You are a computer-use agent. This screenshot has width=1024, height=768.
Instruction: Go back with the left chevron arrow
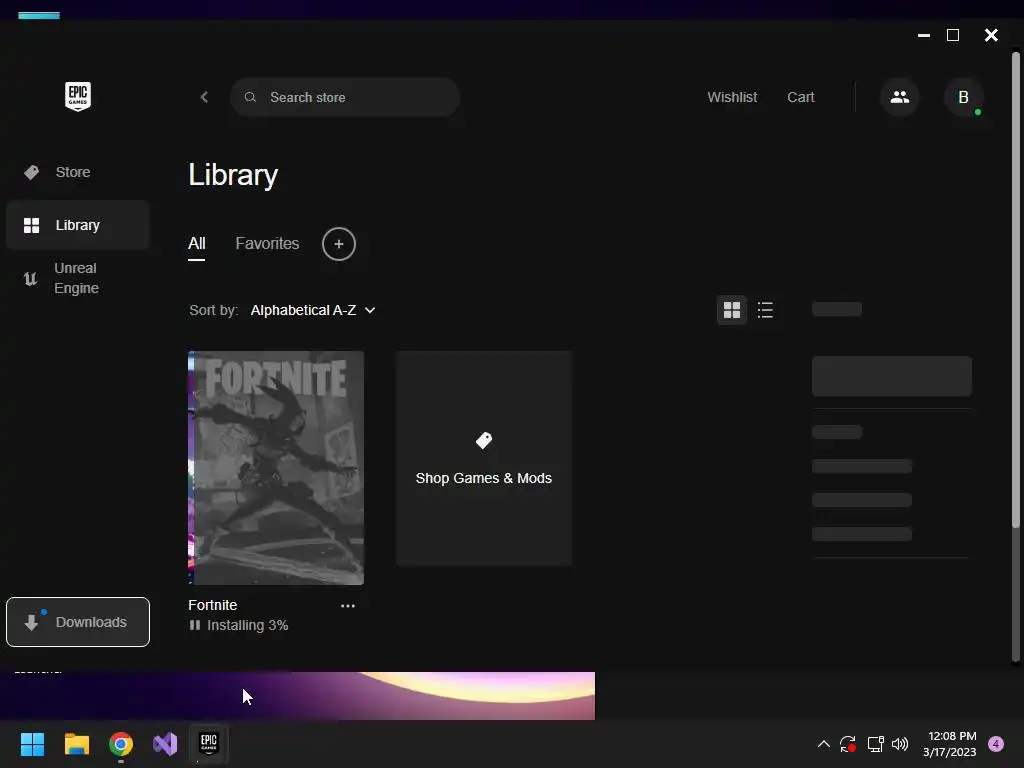point(204,97)
